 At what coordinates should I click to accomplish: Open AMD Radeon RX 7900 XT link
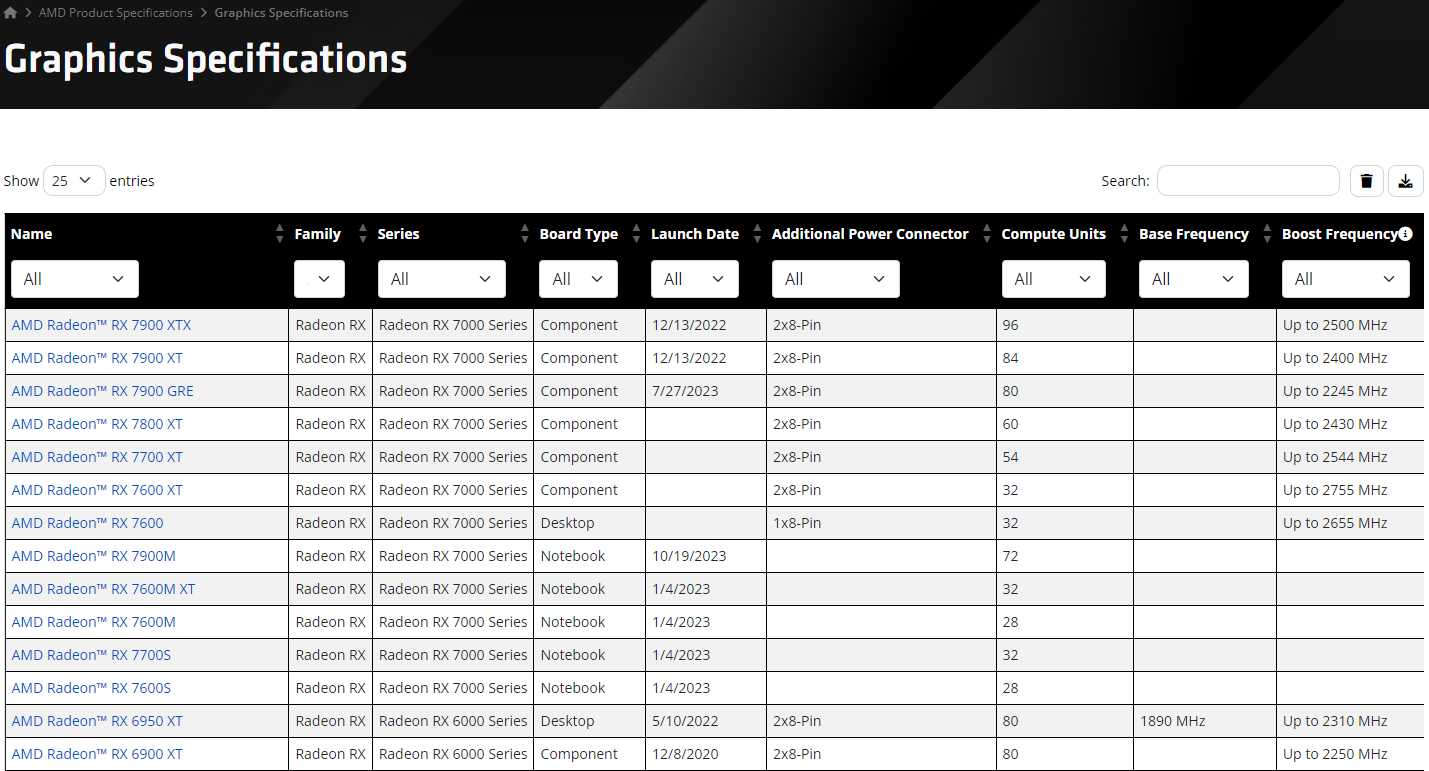click(x=97, y=358)
